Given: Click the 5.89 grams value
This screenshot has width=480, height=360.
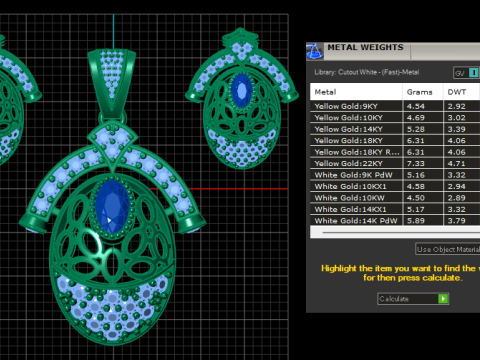Looking at the screenshot, I should tap(416, 221).
